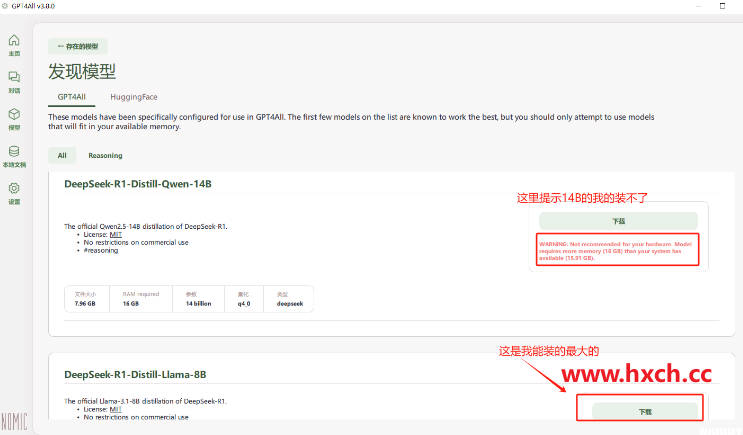
Task: Open the LocalDocs database icon
Action: [14, 151]
